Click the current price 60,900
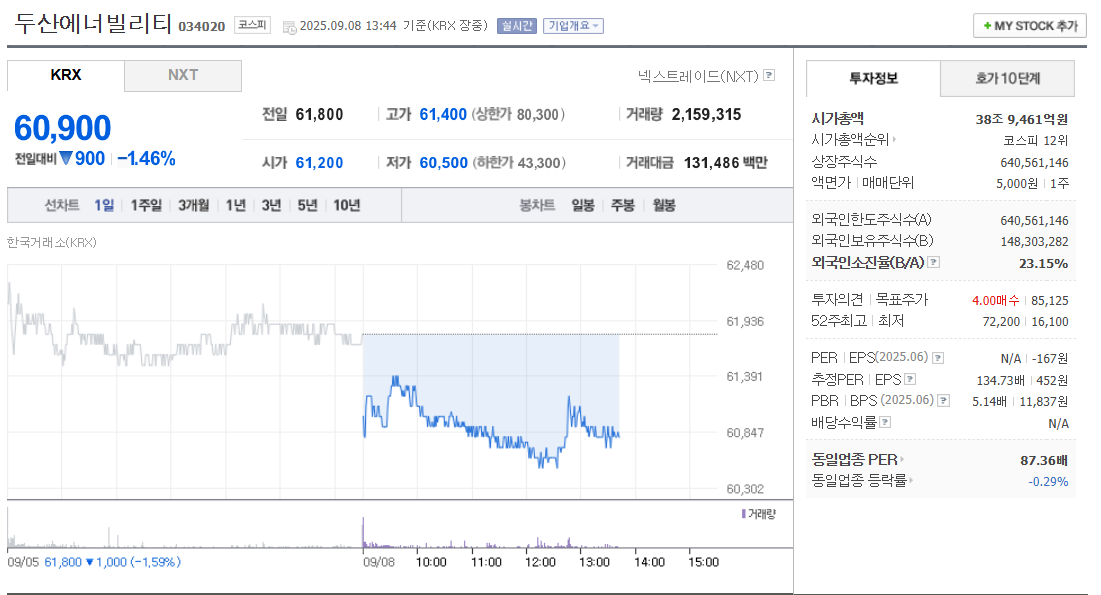The height and width of the screenshot is (595, 1101). point(62,129)
